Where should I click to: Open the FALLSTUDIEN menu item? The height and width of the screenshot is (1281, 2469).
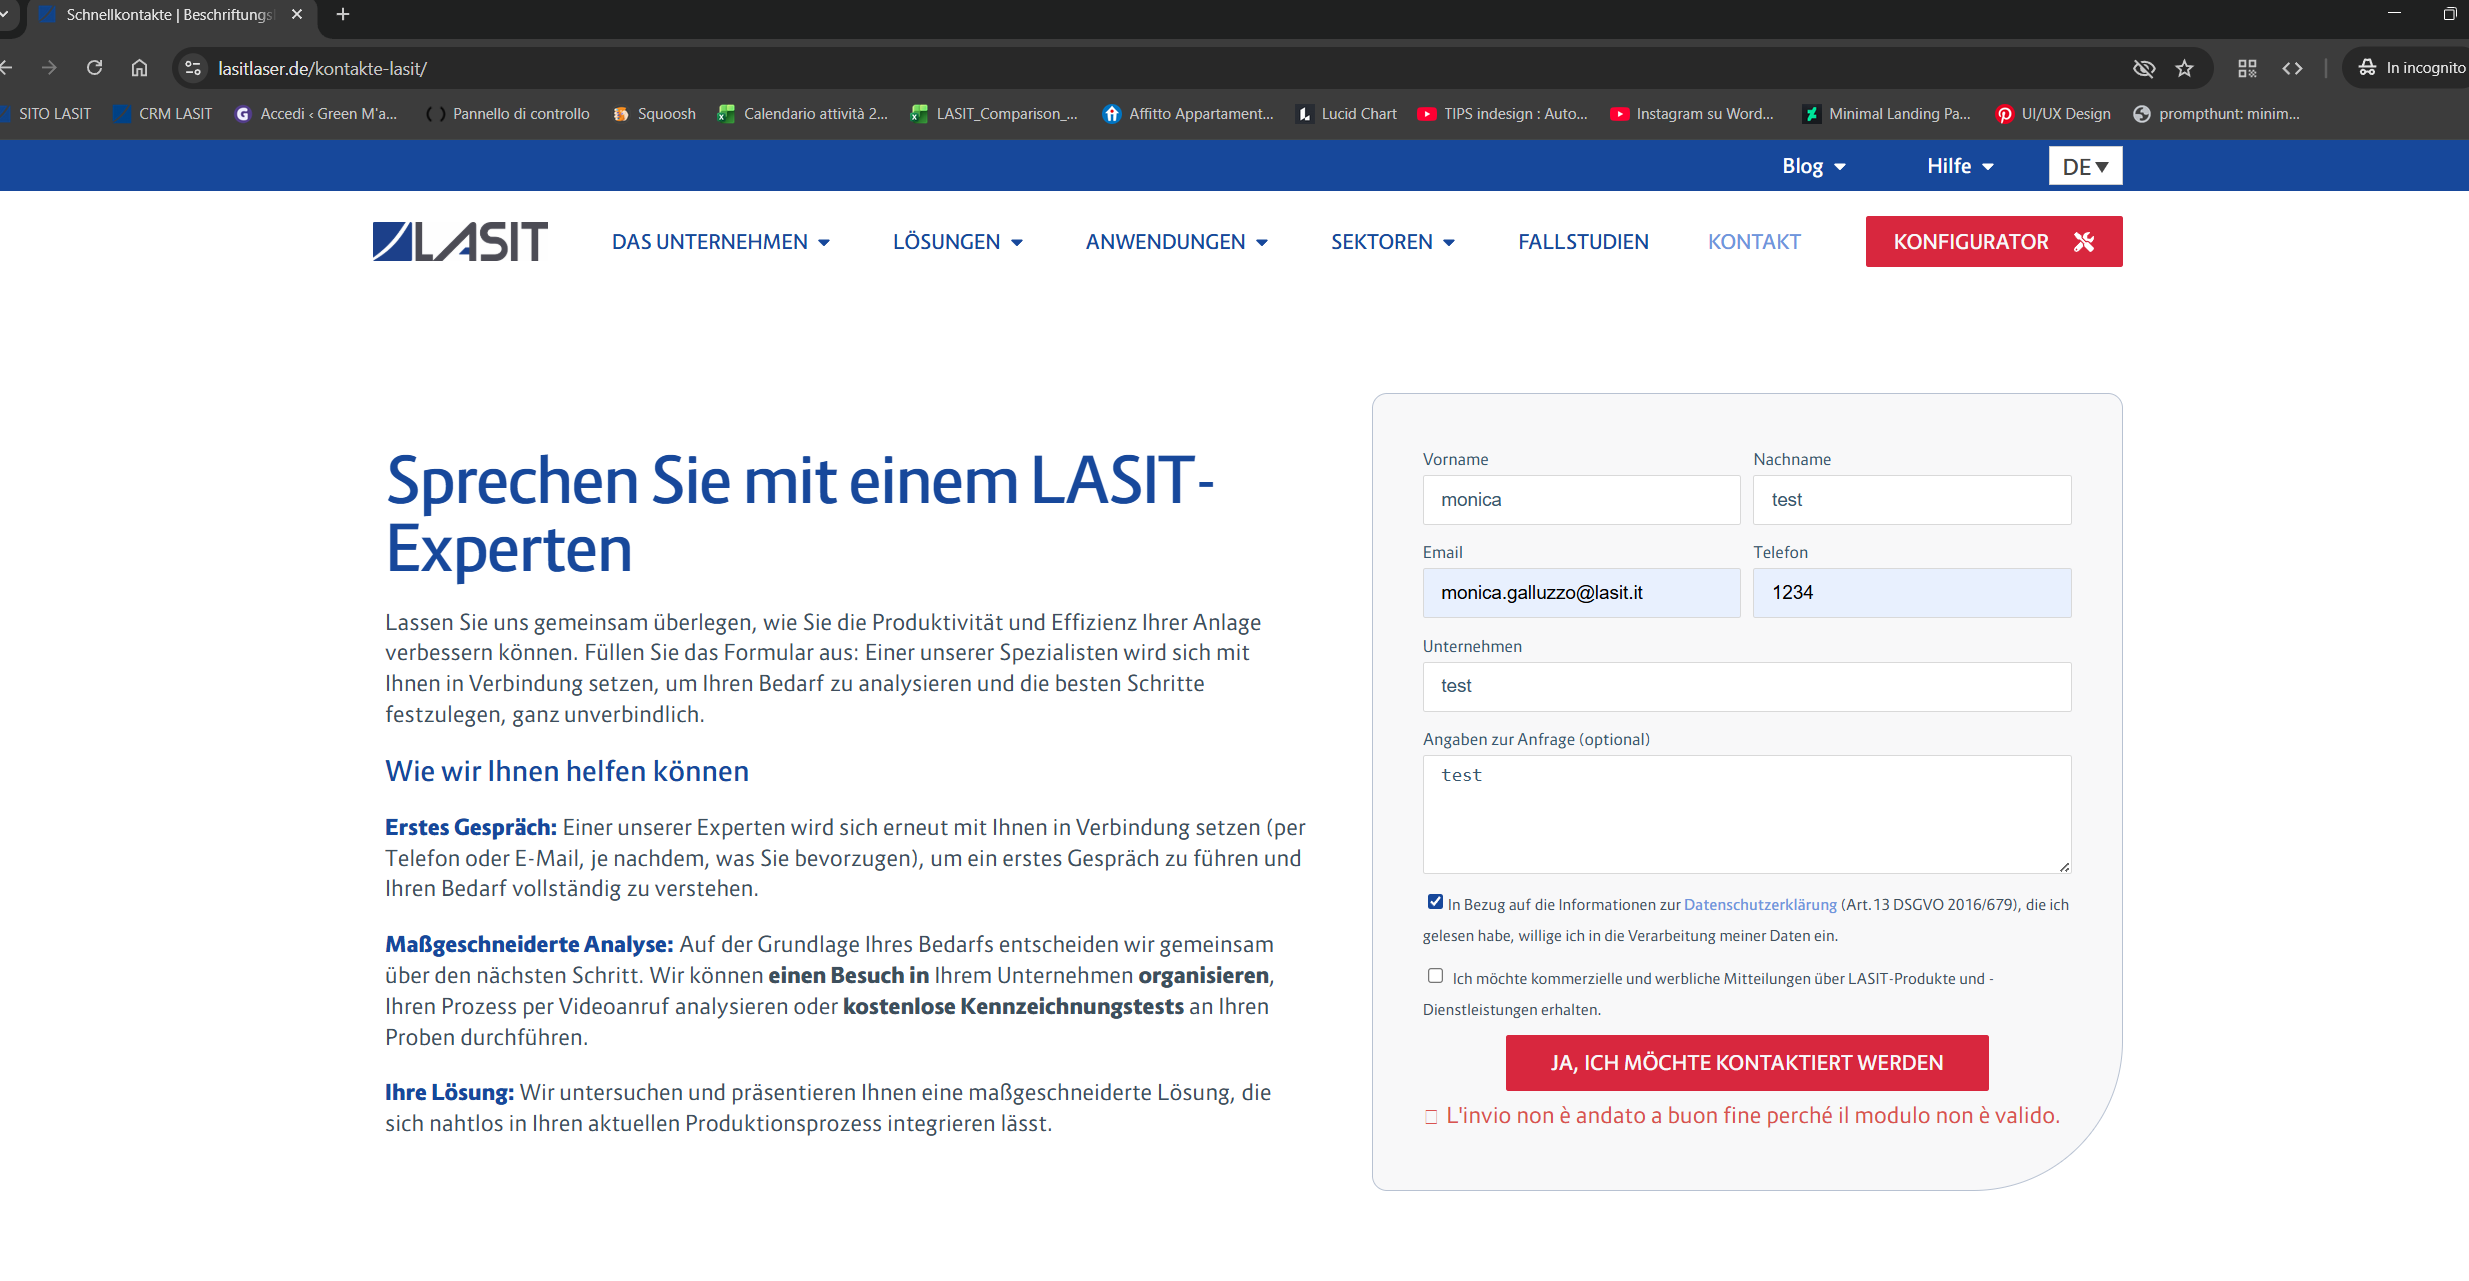[x=1583, y=242]
